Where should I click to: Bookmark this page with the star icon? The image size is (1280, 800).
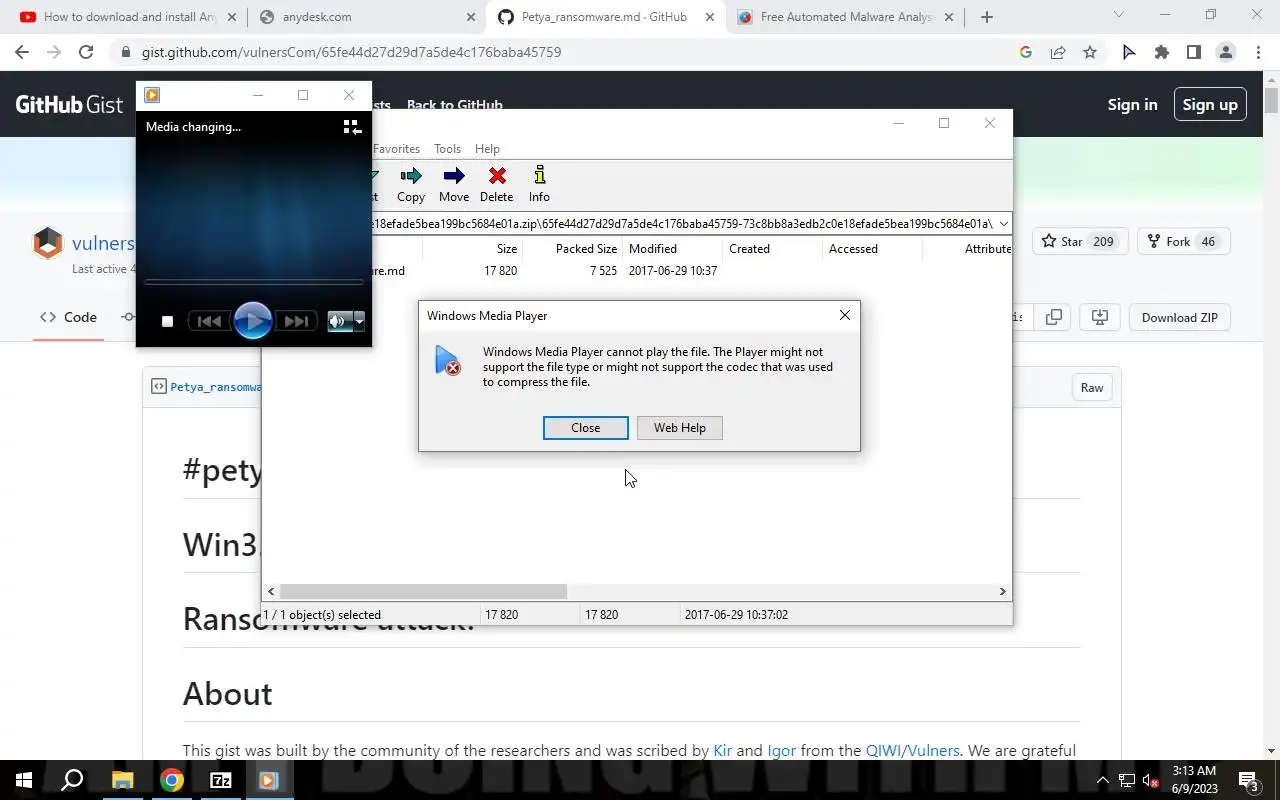1090,52
